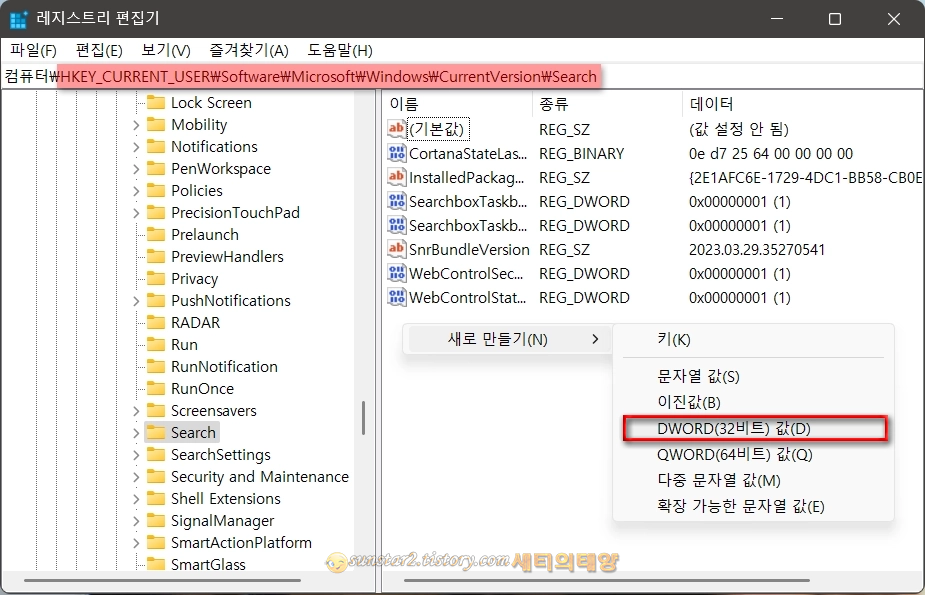Click the WebControlStat DWORD value icon

[x=394, y=297]
